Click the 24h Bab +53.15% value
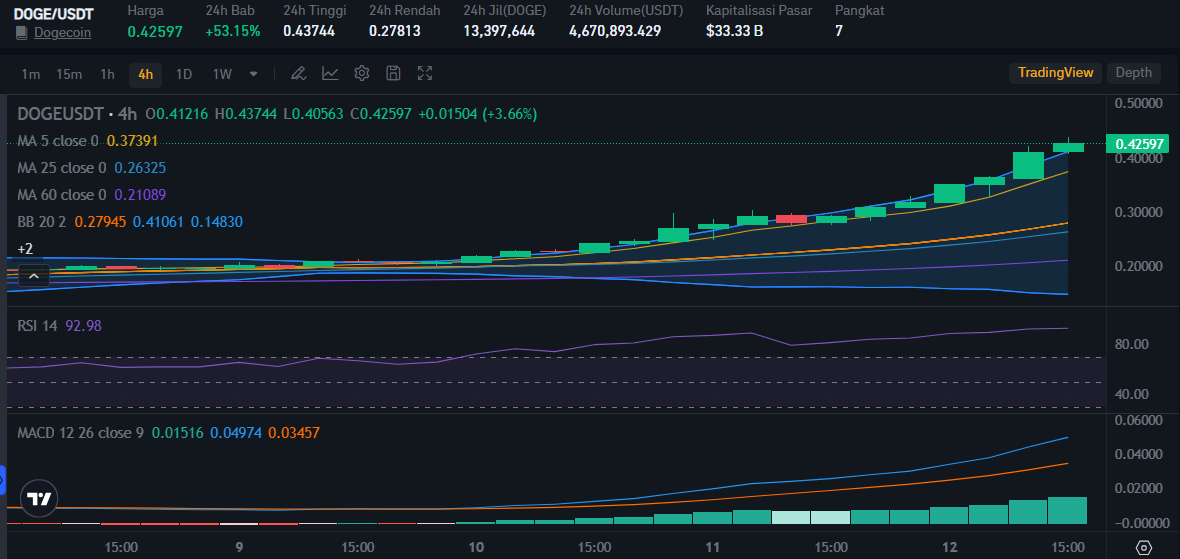The height and width of the screenshot is (559, 1180). click(233, 31)
